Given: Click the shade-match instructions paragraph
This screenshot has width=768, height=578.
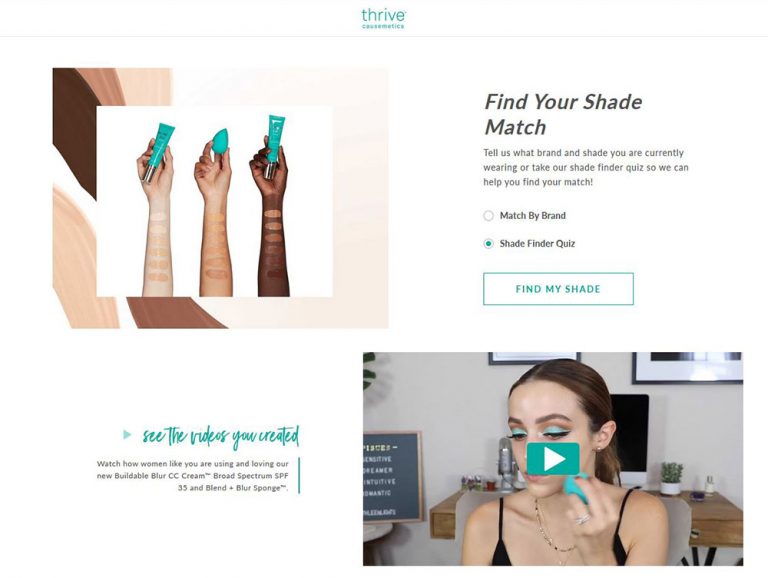Looking at the screenshot, I should click(586, 168).
